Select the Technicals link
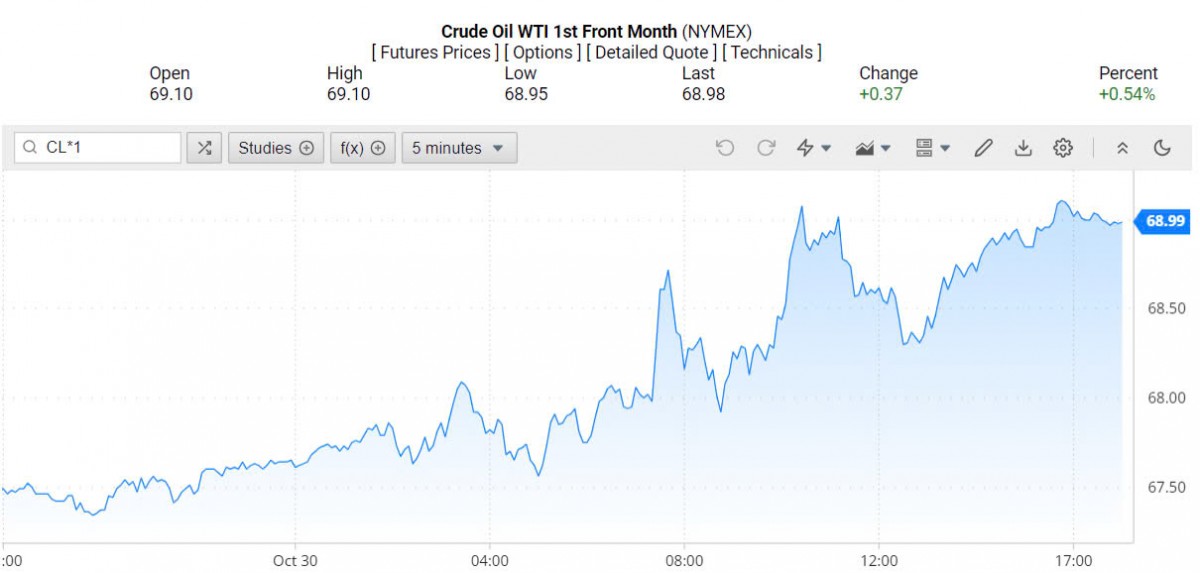This screenshot has height=573, width=1200. click(x=772, y=52)
